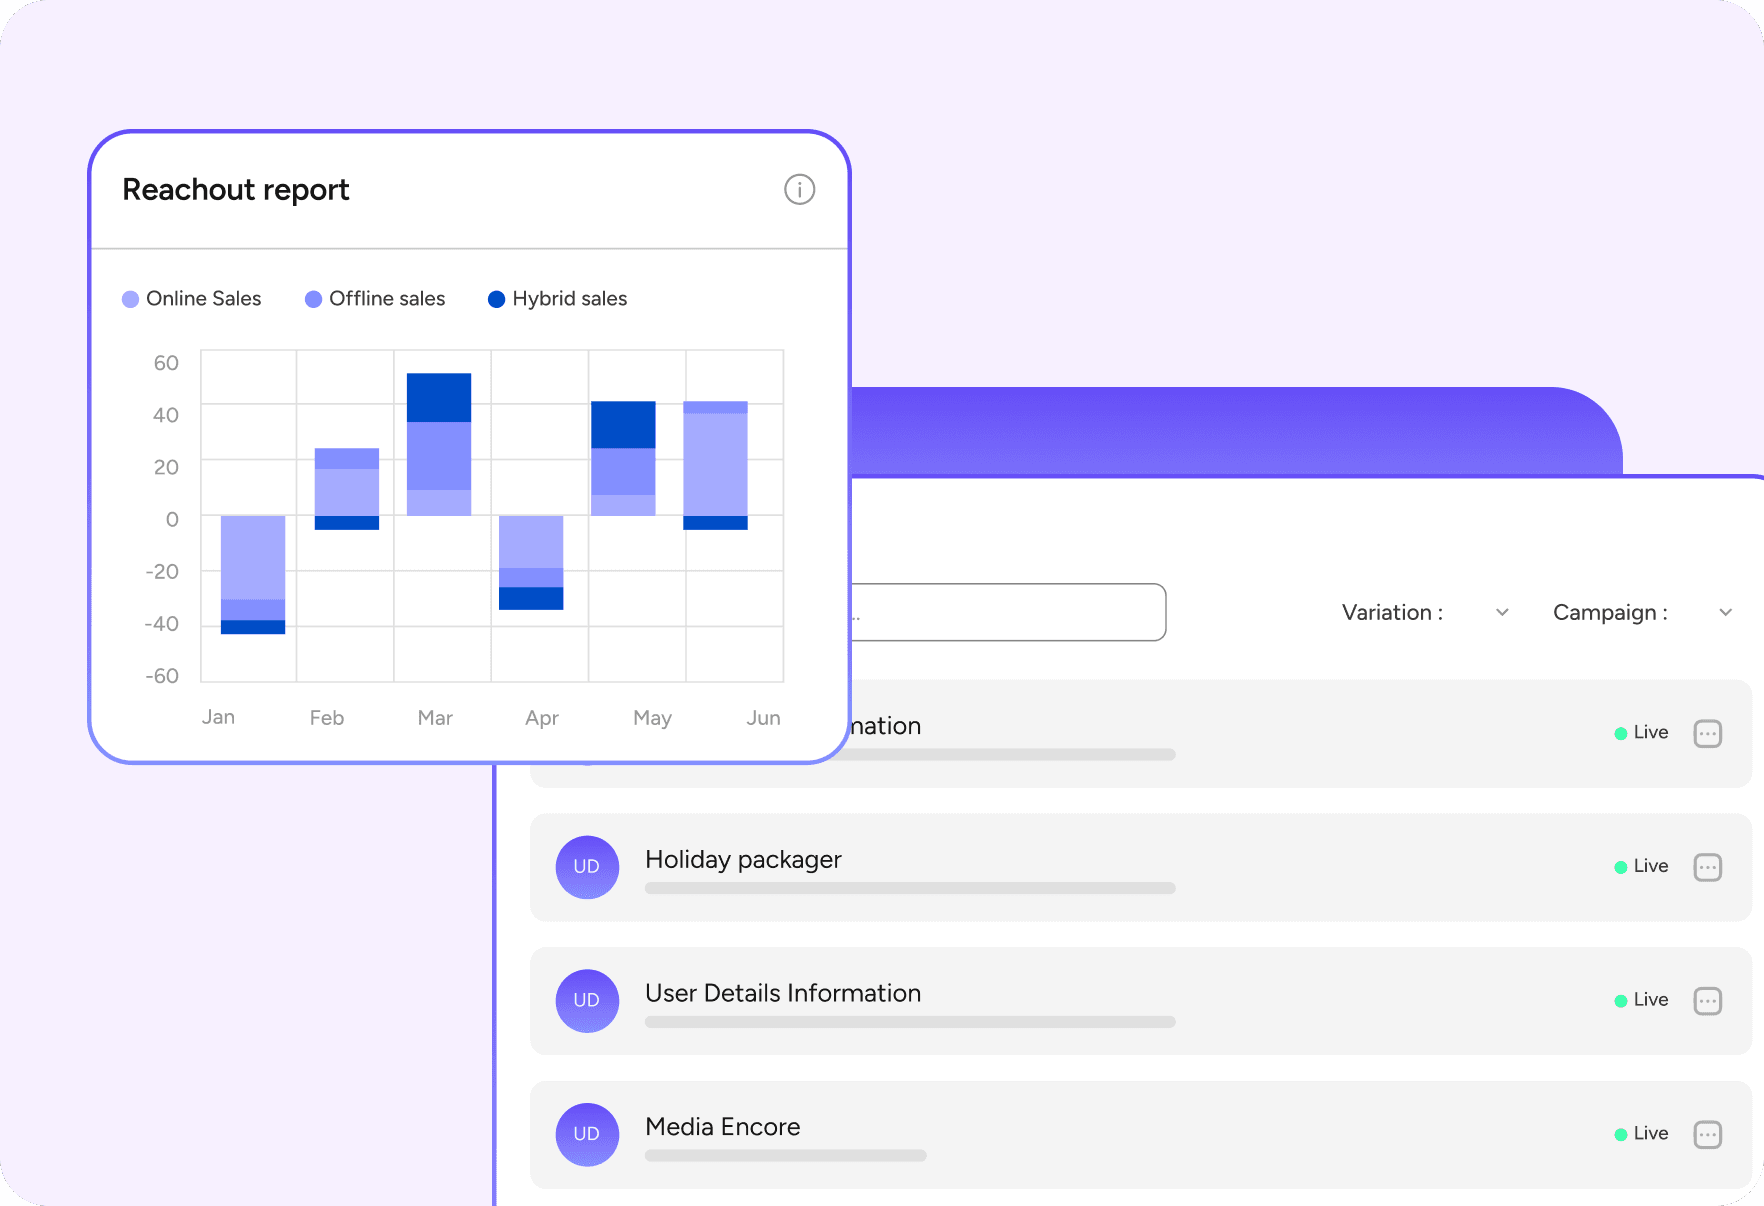Toggle Offline sales legend item
The width and height of the screenshot is (1764, 1206).
(x=375, y=299)
